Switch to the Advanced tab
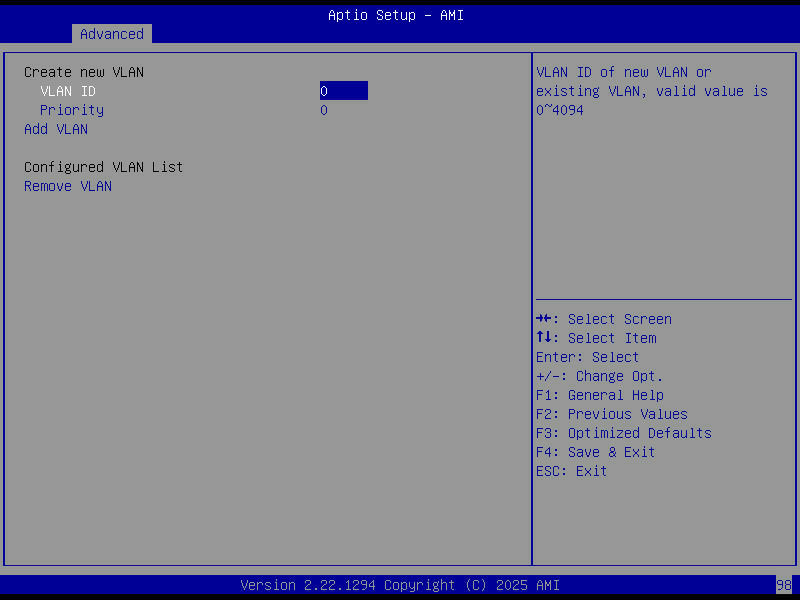 tap(111, 33)
